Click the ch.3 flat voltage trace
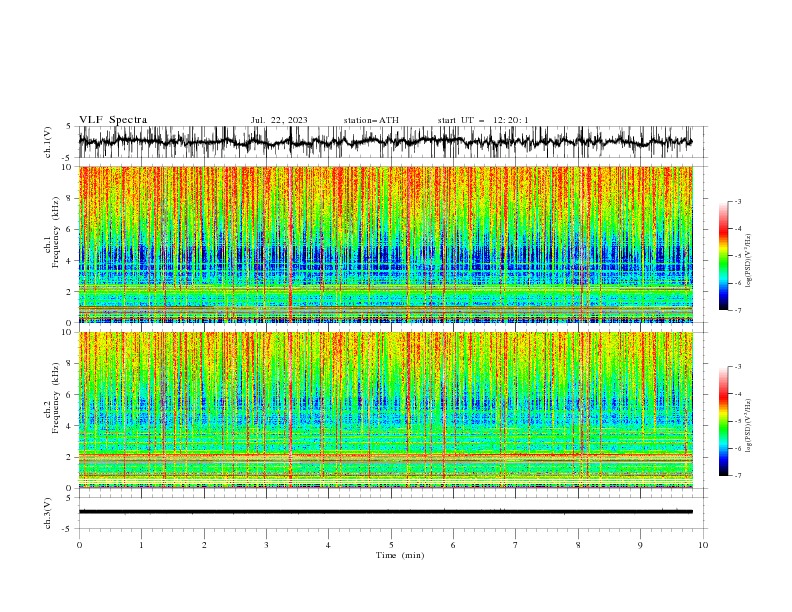 click(x=386, y=512)
